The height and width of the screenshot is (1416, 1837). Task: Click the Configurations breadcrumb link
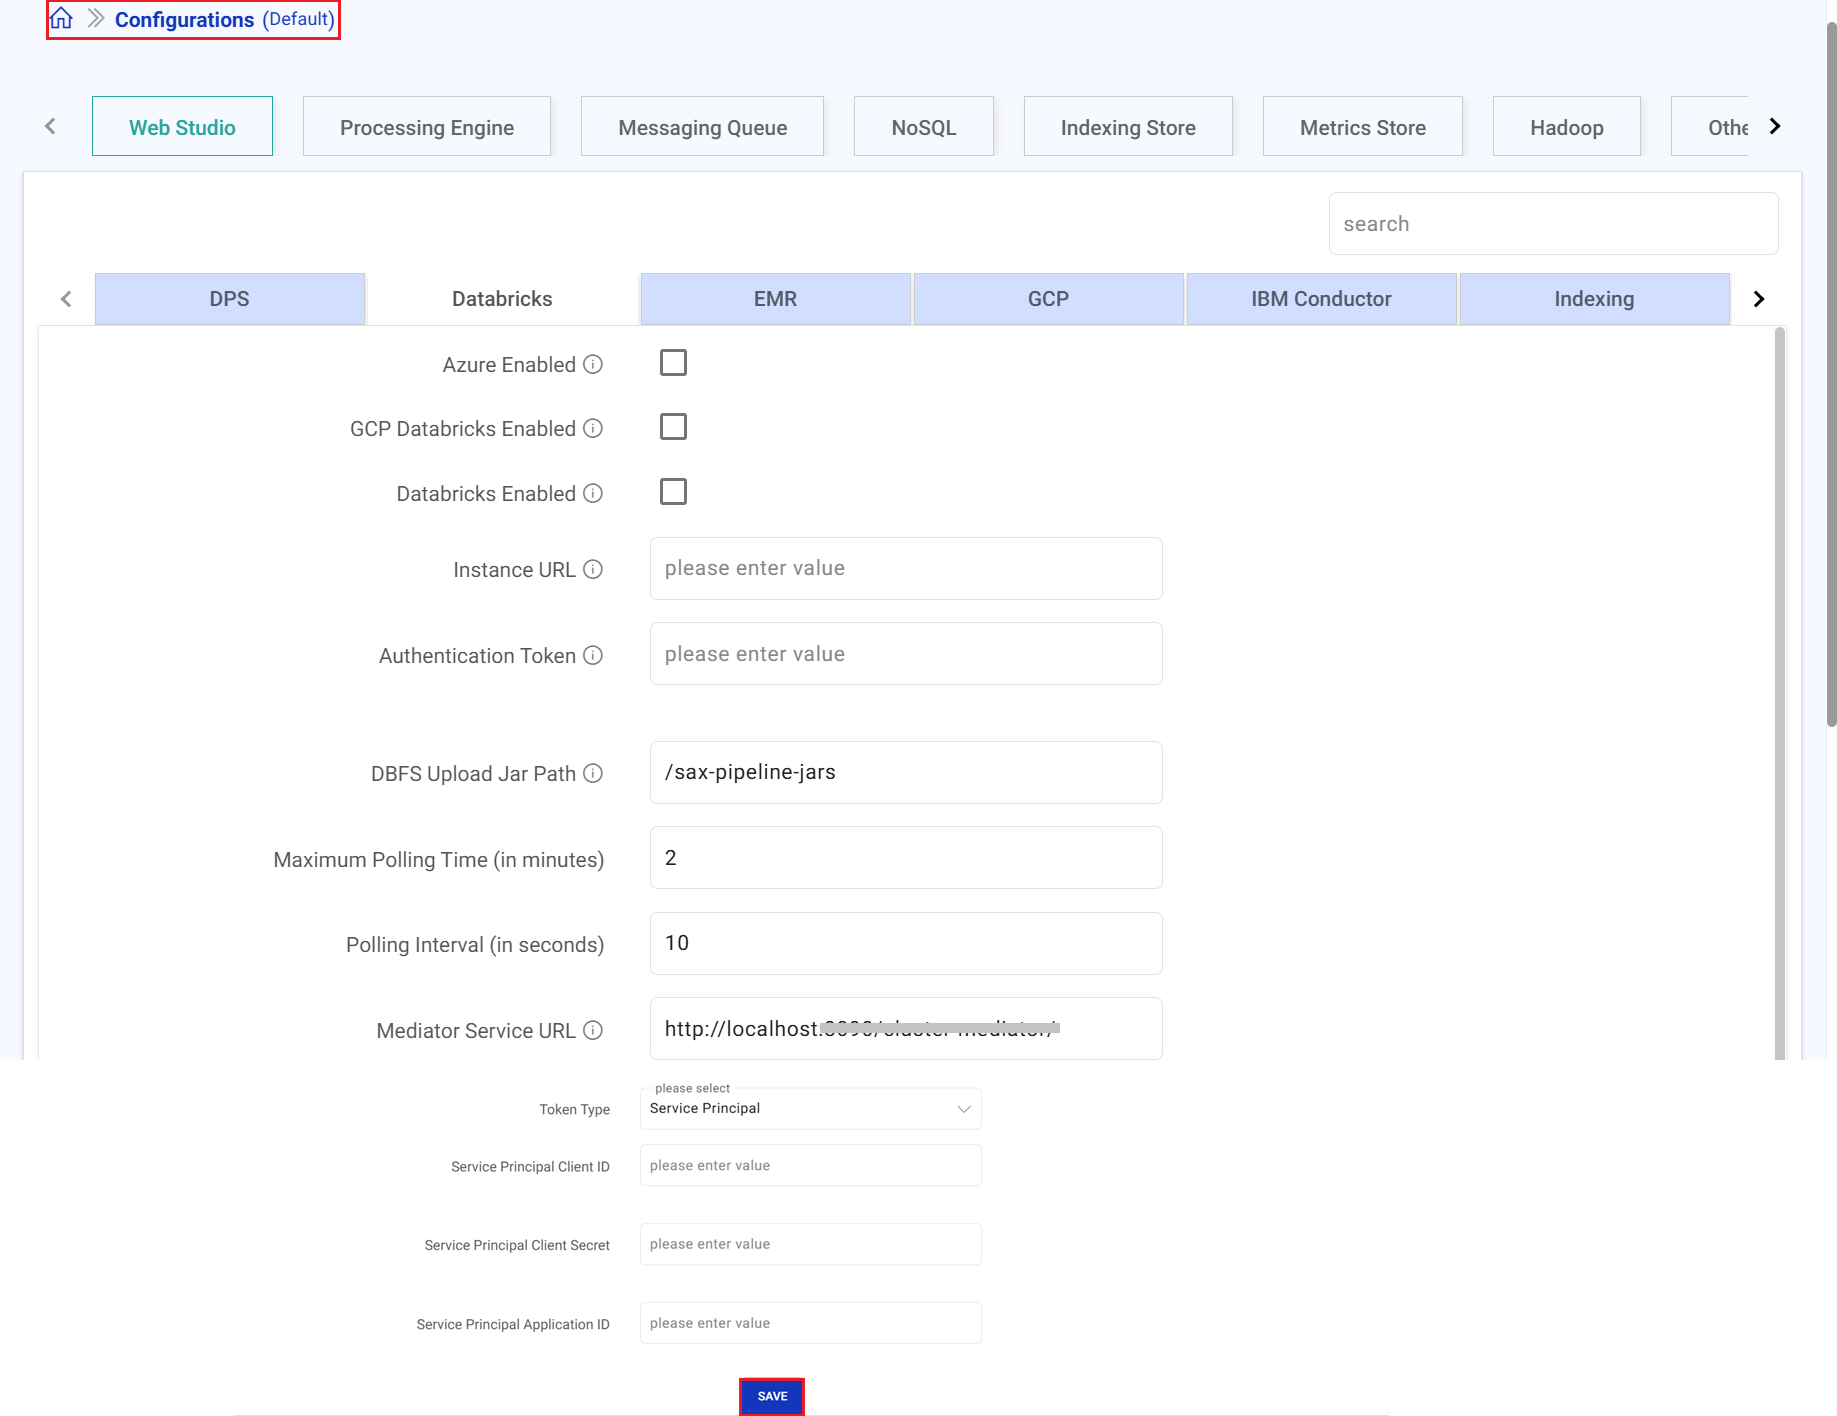[x=184, y=20]
